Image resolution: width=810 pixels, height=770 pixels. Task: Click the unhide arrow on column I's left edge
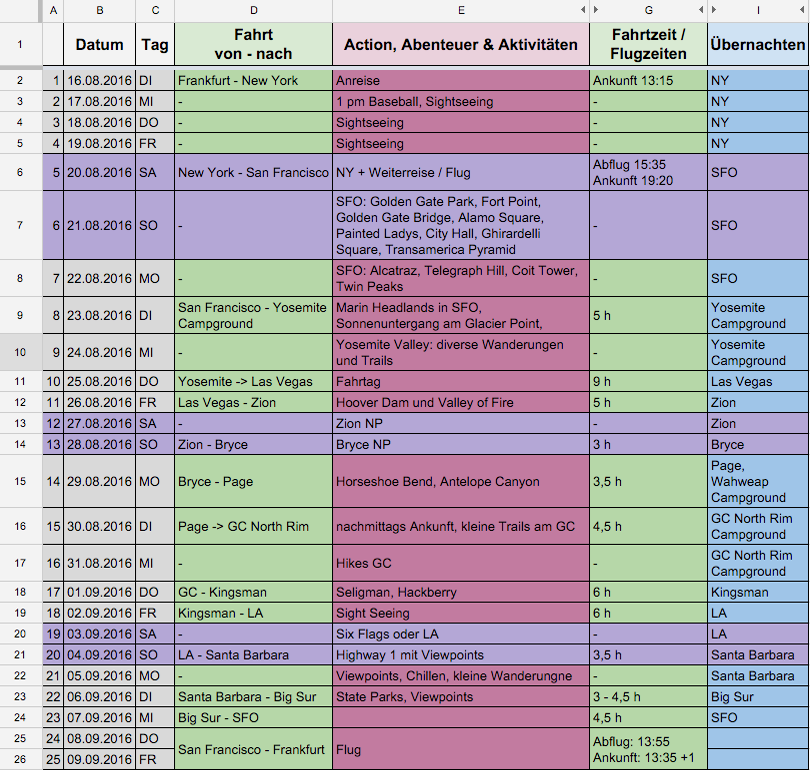click(714, 10)
